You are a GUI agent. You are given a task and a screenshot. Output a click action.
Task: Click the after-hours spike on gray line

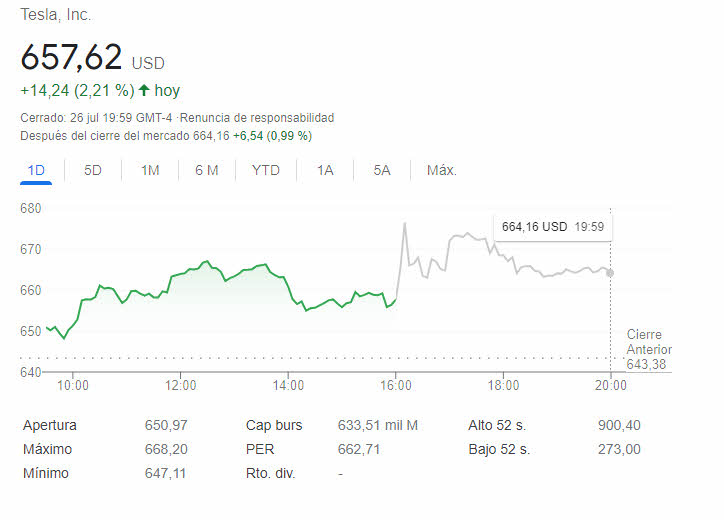tap(405, 224)
